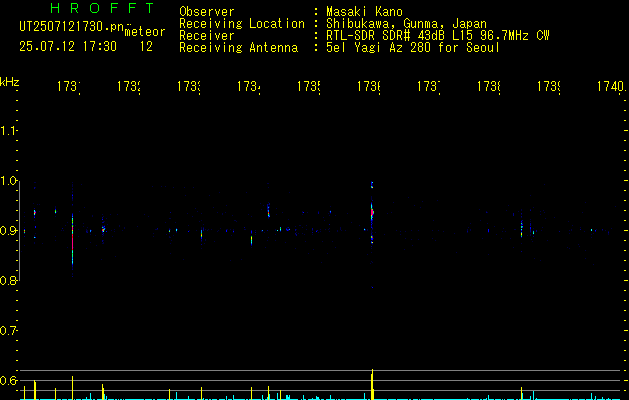Screen dimensions: 629x400
Task: Click the 0.8 kHz axis tick label
Action: click(9, 281)
